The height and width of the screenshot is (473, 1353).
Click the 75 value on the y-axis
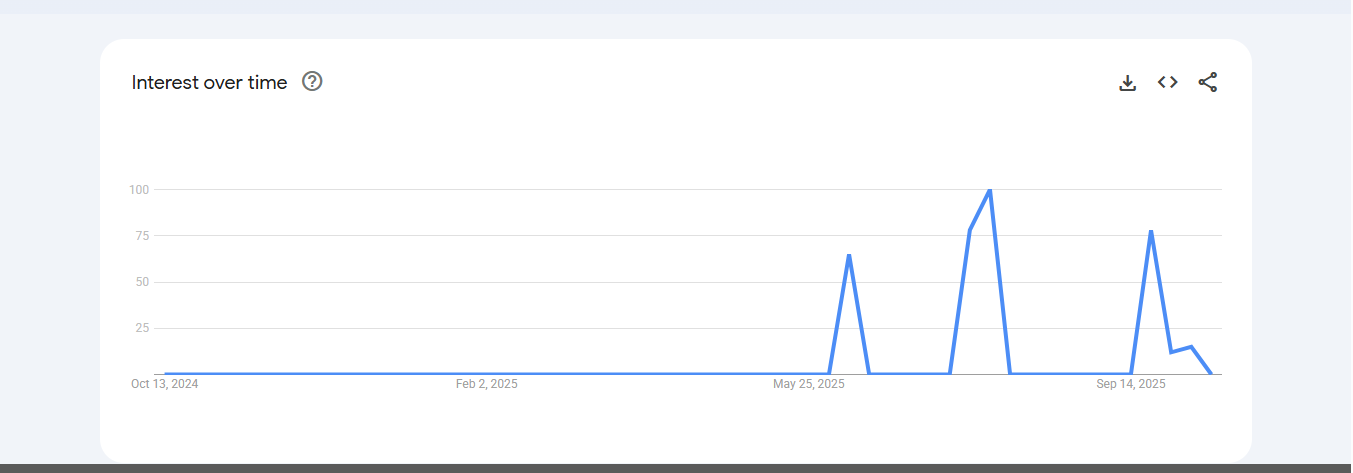141,236
